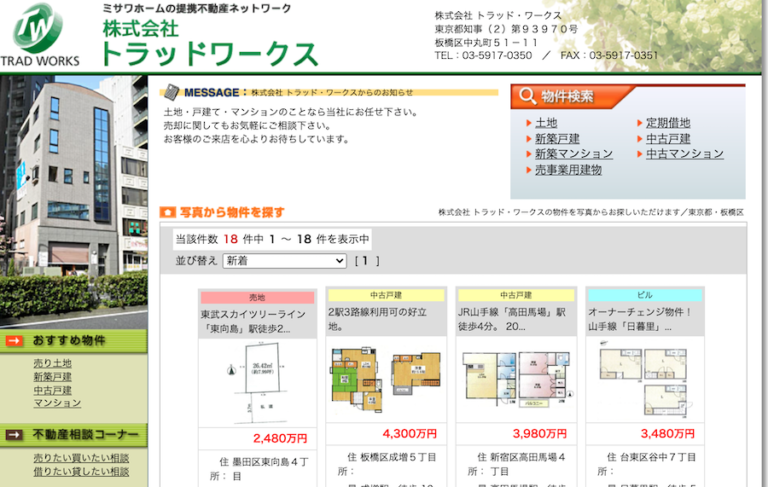This screenshot has width=768, height=487.
Task: Open the 東向島 land plot thumbnail
Action: point(257,383)
